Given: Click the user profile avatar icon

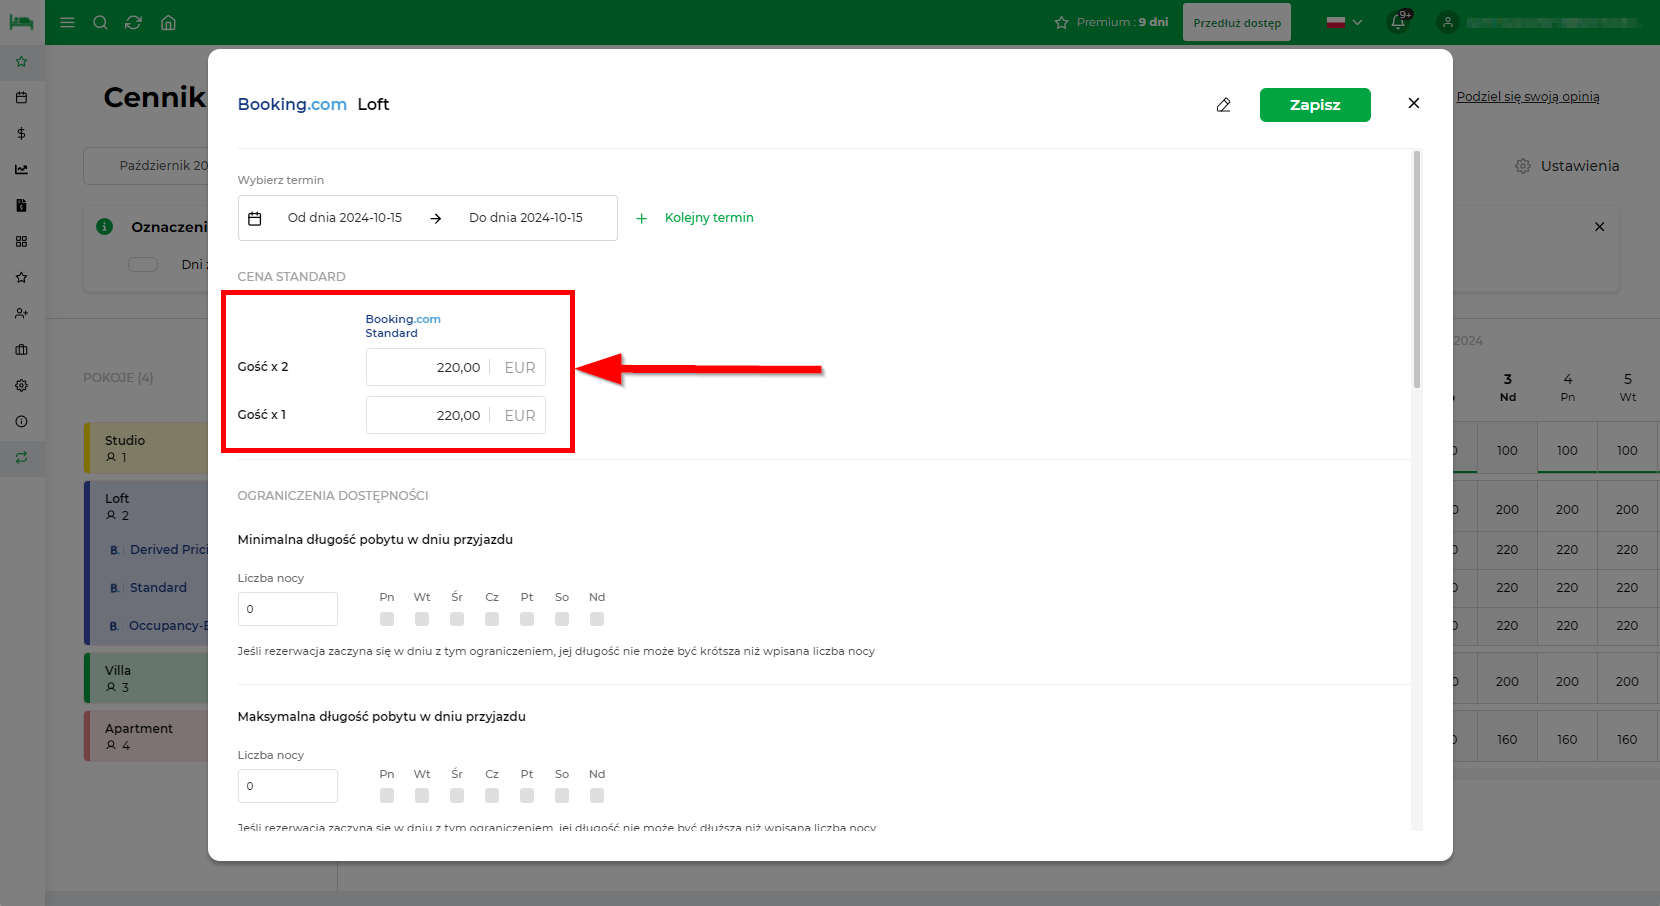Looking at the screenshot, I should pos(1447,22).
